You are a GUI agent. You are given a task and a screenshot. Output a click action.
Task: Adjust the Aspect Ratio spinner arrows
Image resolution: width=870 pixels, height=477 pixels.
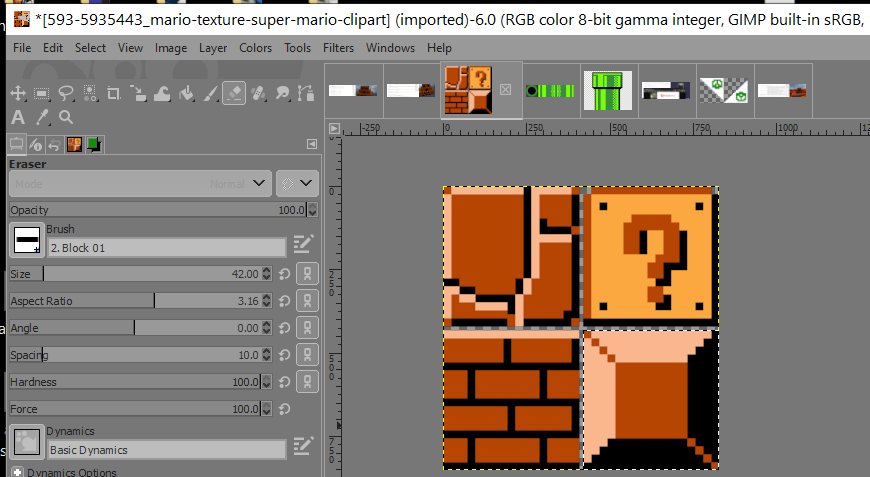click(x=267, y=301)
